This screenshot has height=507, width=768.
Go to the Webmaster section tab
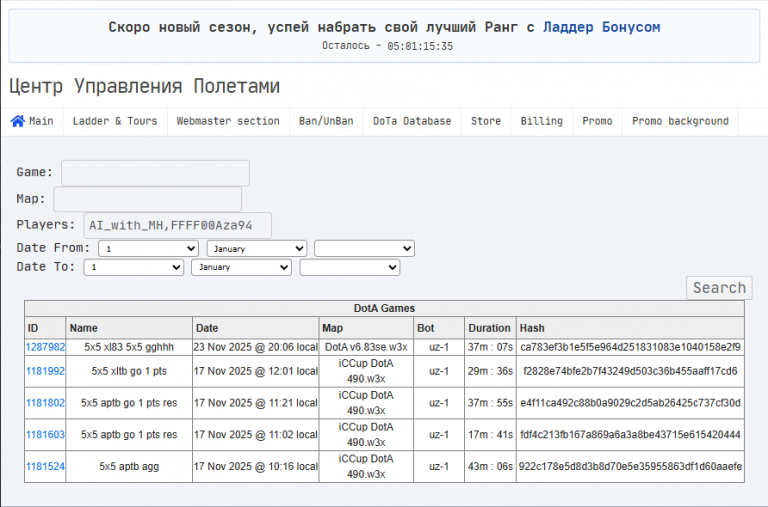[x=228, y=121]
